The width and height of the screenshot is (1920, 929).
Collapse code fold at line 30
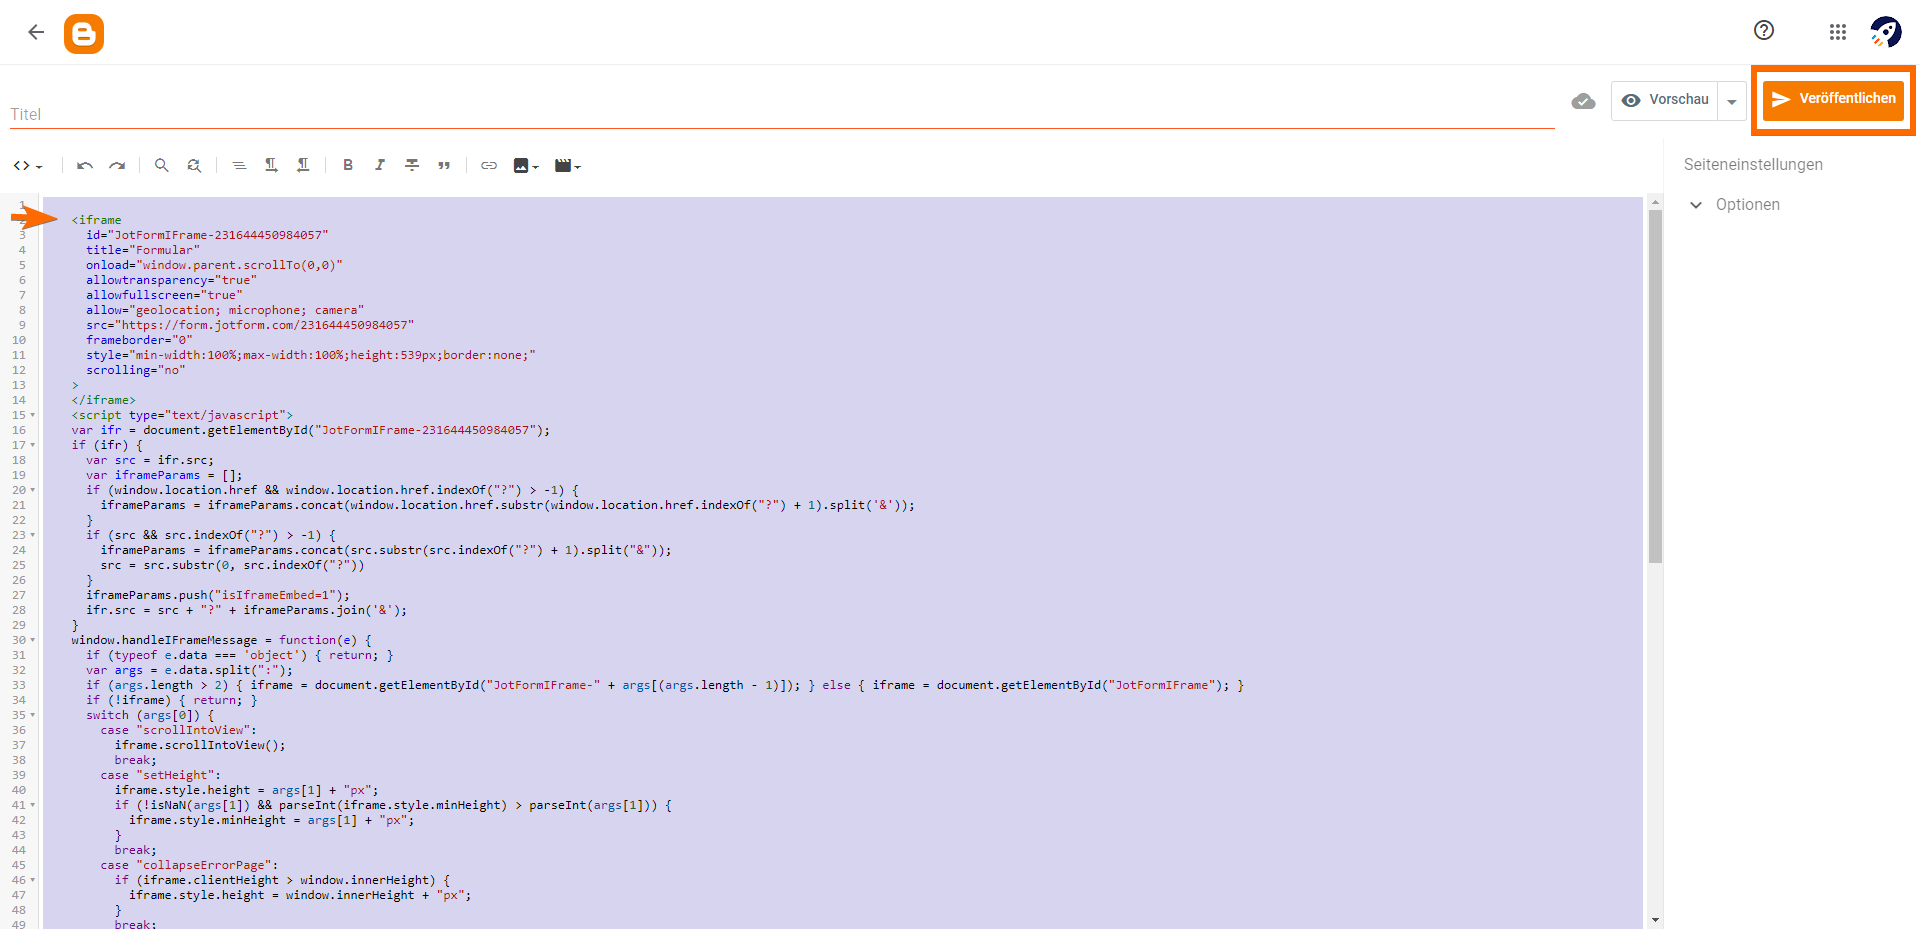pyautogui.click(x=32, y=640)
